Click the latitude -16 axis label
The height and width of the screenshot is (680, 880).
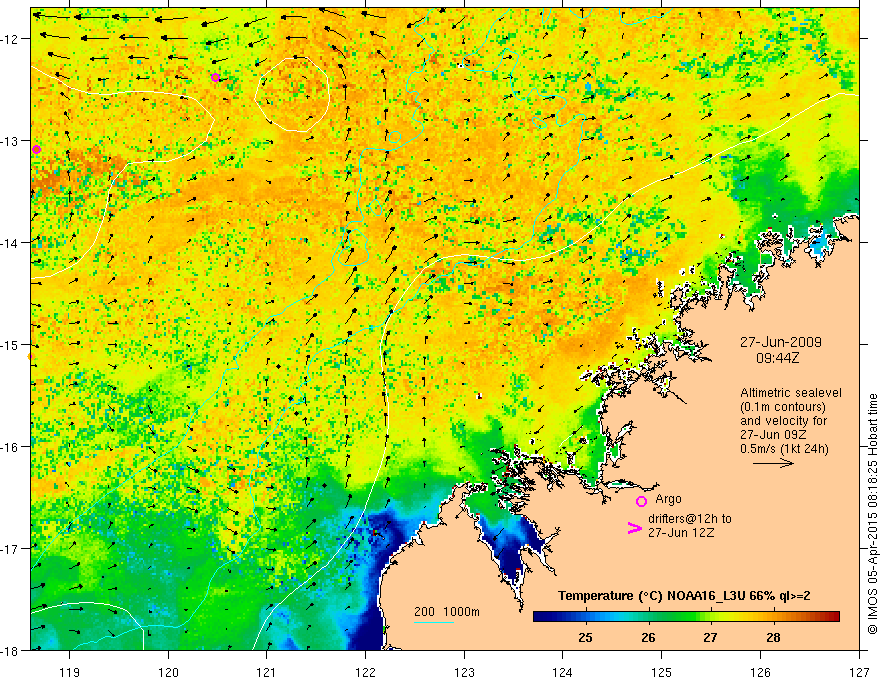[11, 447]
